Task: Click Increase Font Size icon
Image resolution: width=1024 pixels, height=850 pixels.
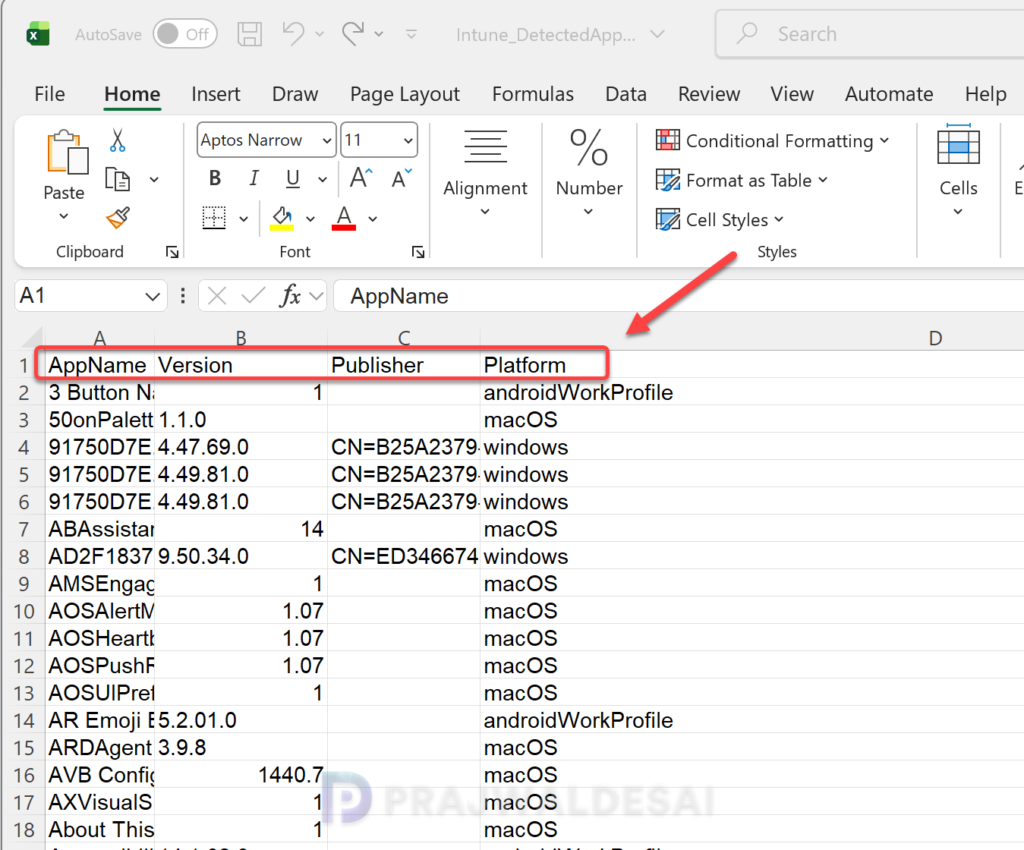Action: 361,178
